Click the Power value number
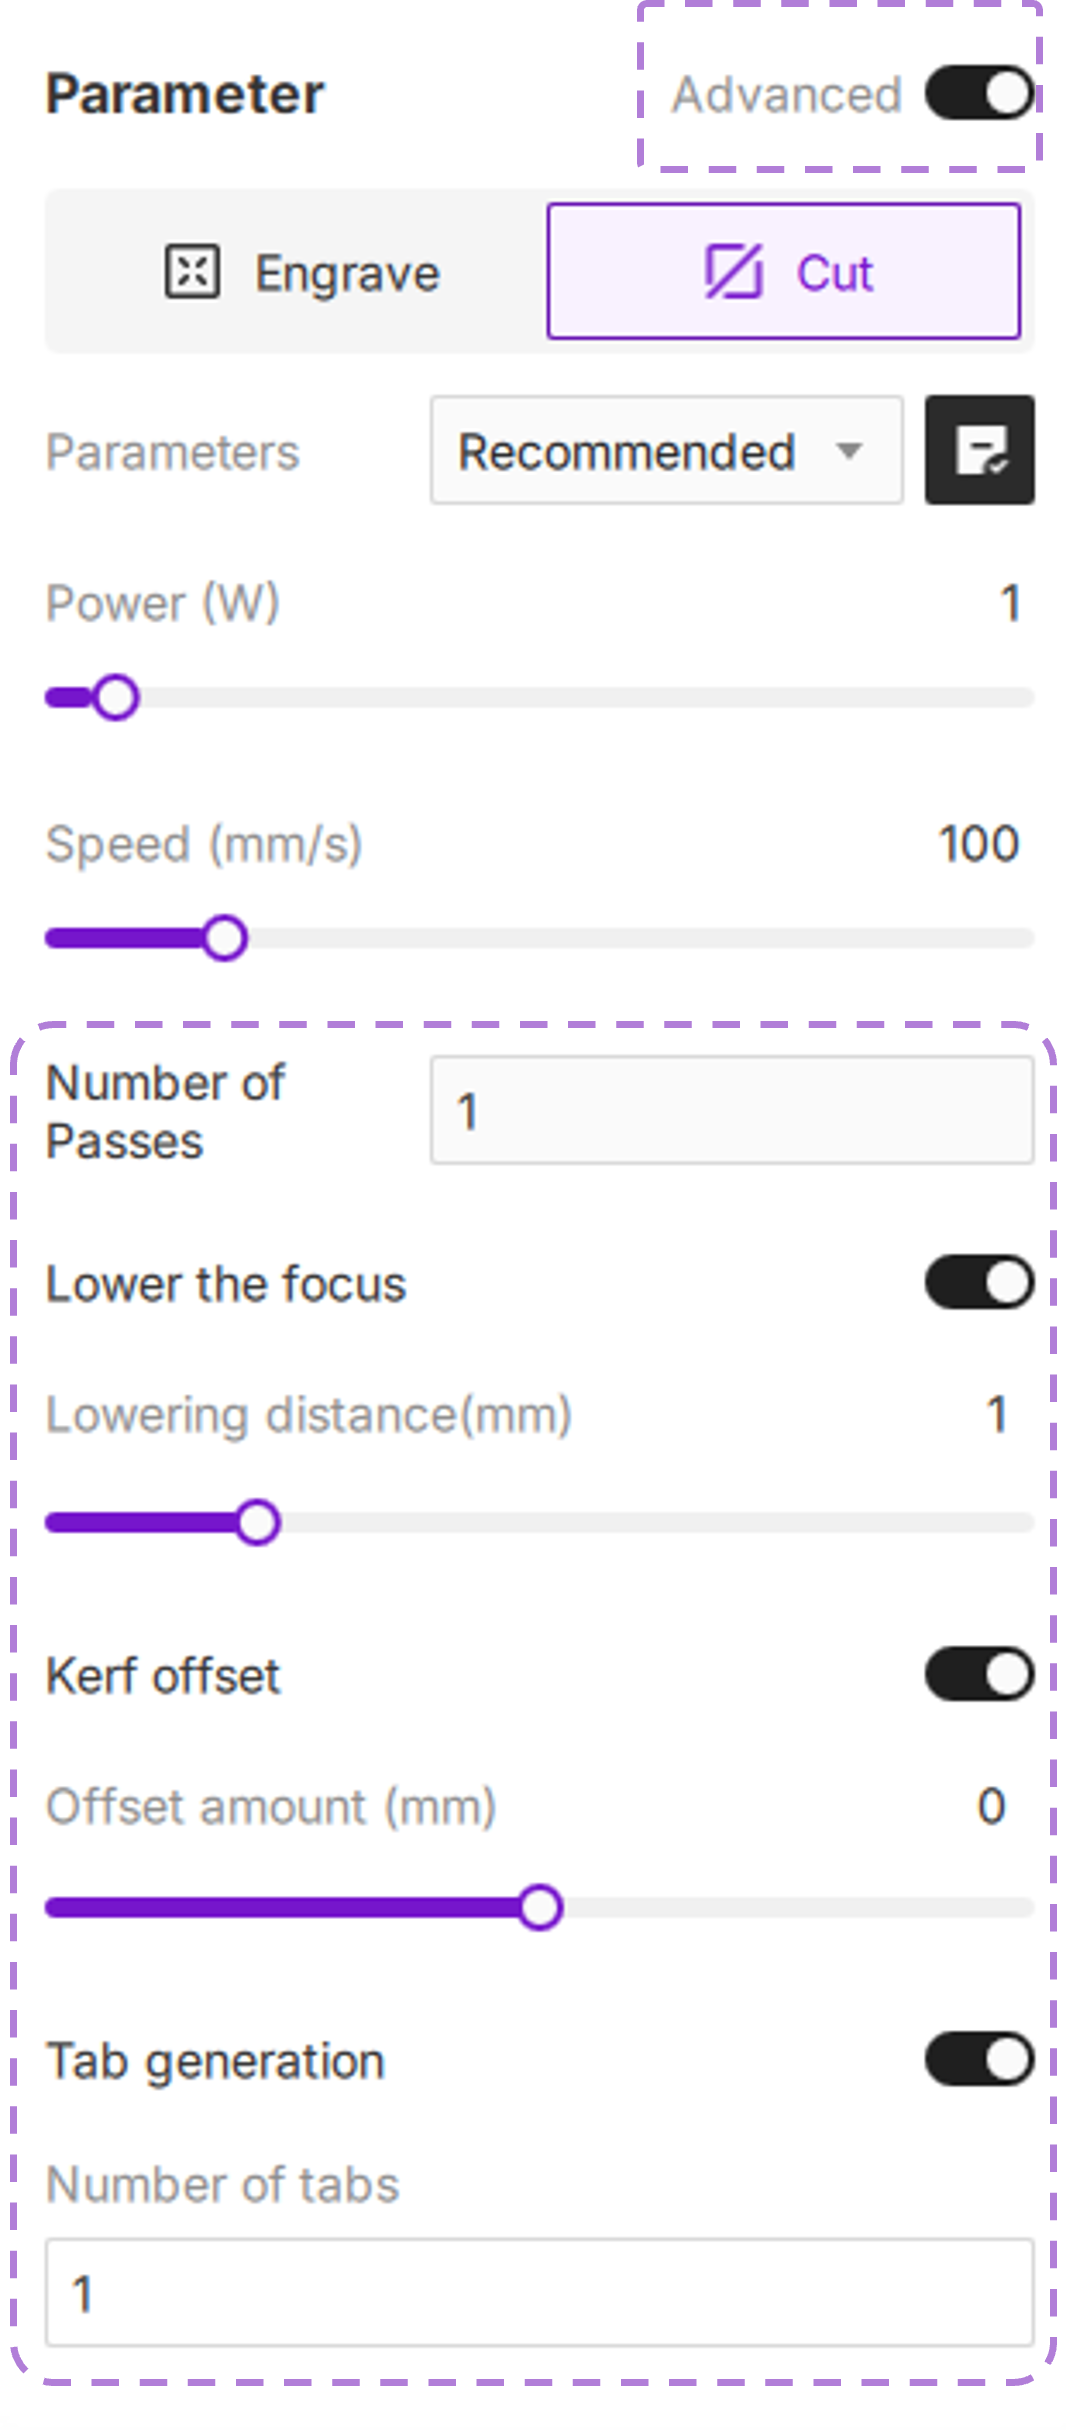This screenshot has height=2430, width=1066. [1010, 604]
